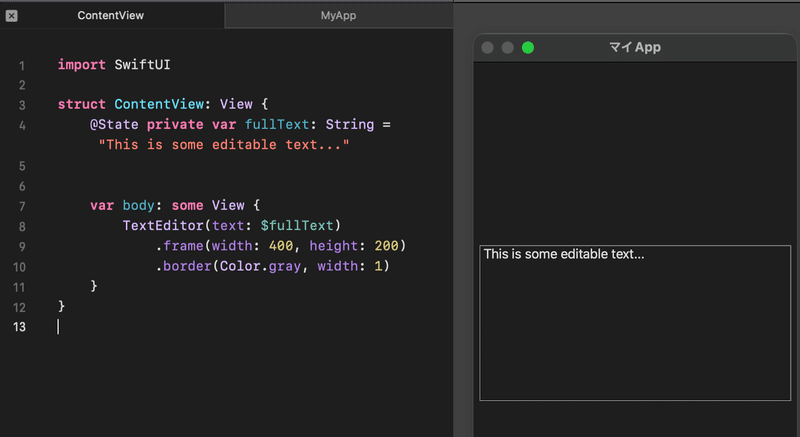Click 'struct' keyword on line 3
The width and height of the screenshot is (800, 437).
pos(82,104)
